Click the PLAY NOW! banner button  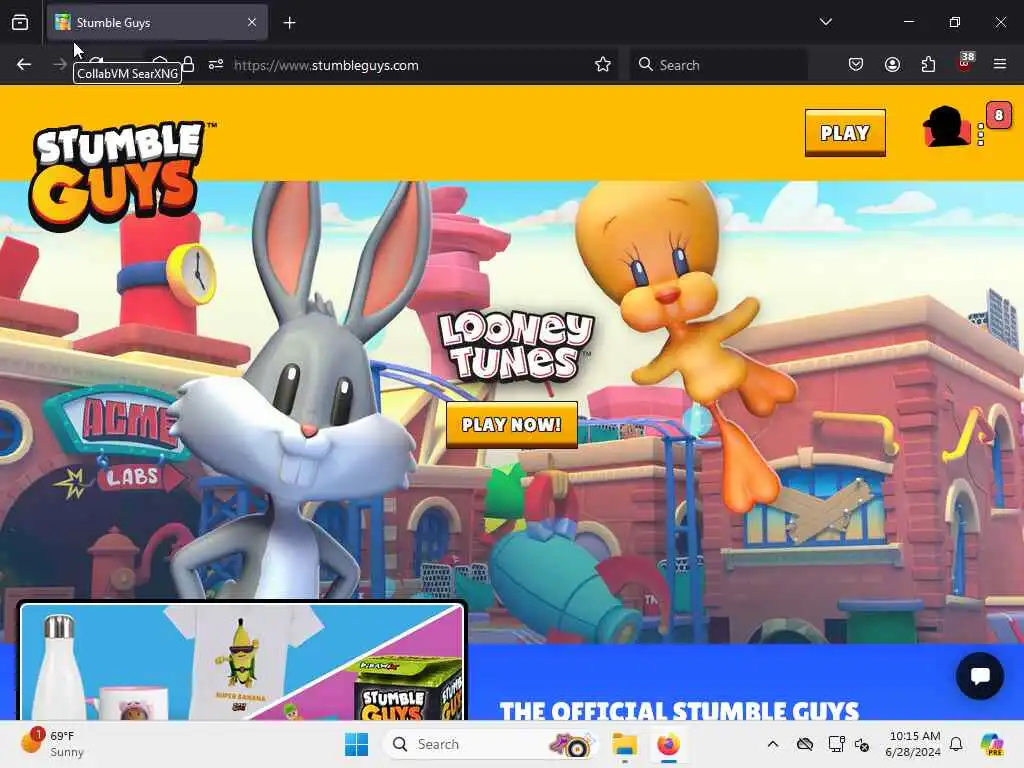point(511,424)
